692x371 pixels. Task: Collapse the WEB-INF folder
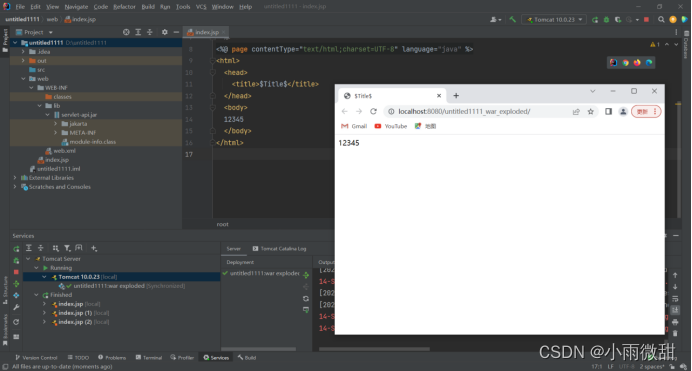click(x=32, y=88)
